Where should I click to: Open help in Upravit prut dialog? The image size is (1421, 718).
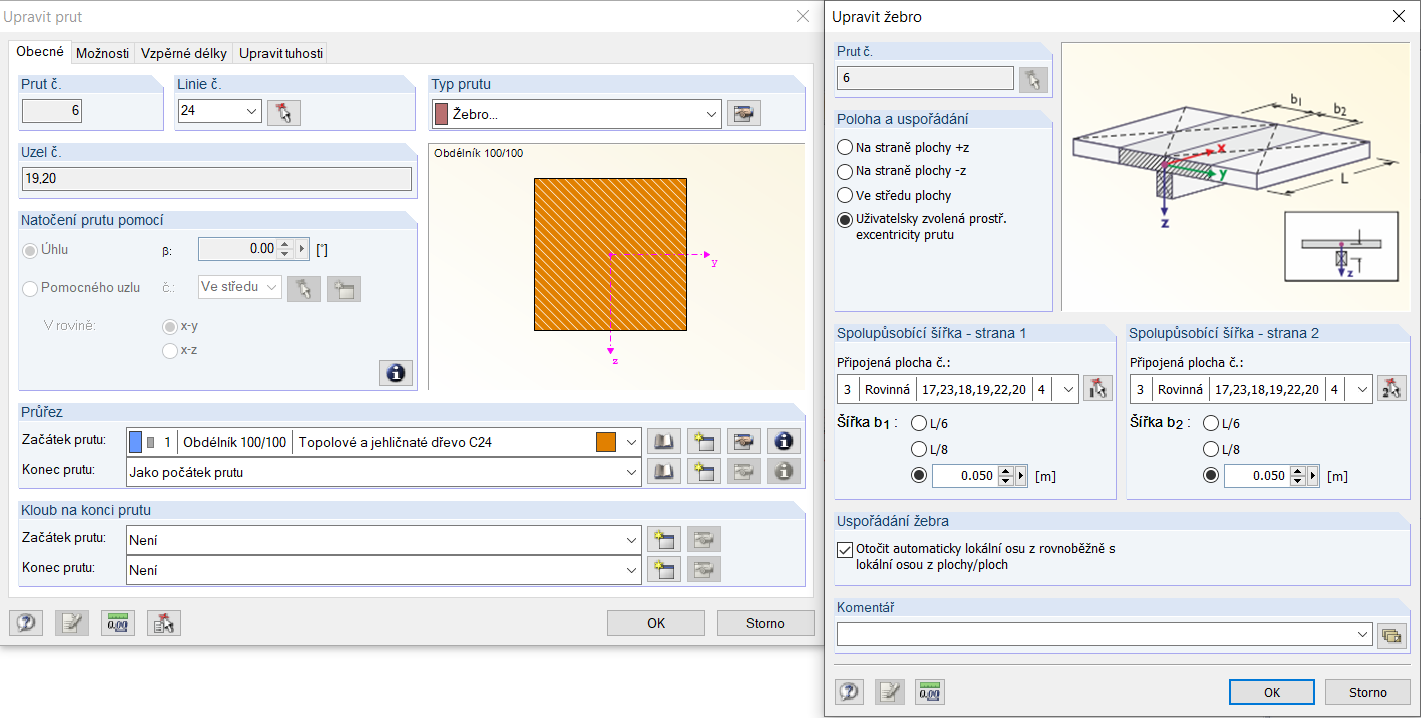coord(26,623)
